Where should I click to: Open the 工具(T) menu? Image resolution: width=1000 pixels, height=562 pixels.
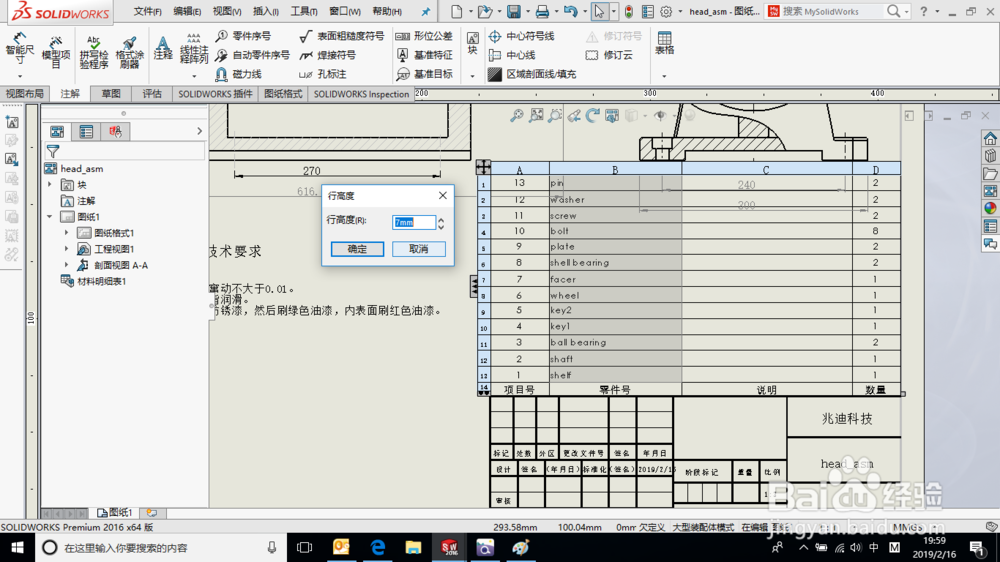(304, 11)
